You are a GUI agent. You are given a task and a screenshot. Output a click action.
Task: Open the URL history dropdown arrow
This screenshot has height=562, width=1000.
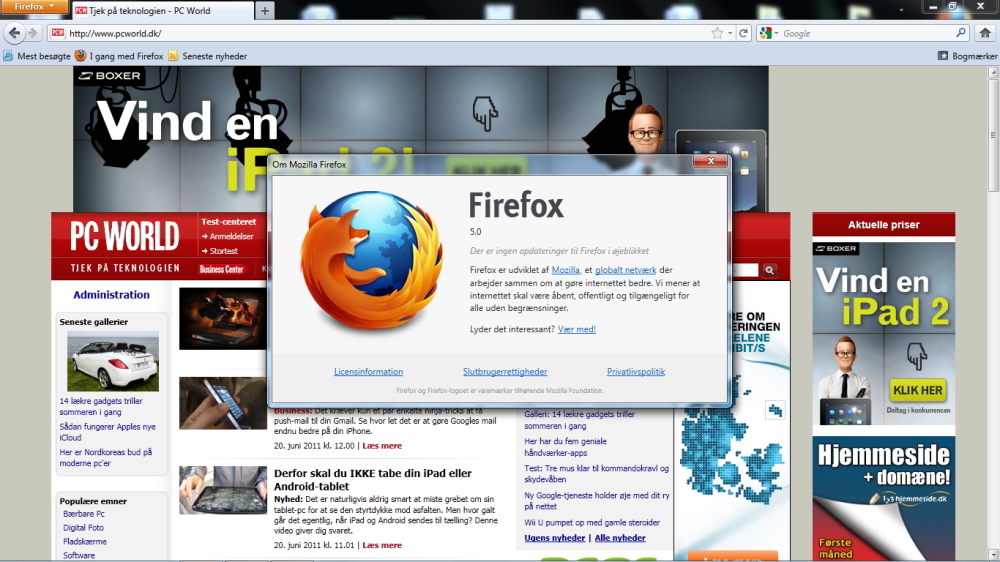(x=730, y=33)
